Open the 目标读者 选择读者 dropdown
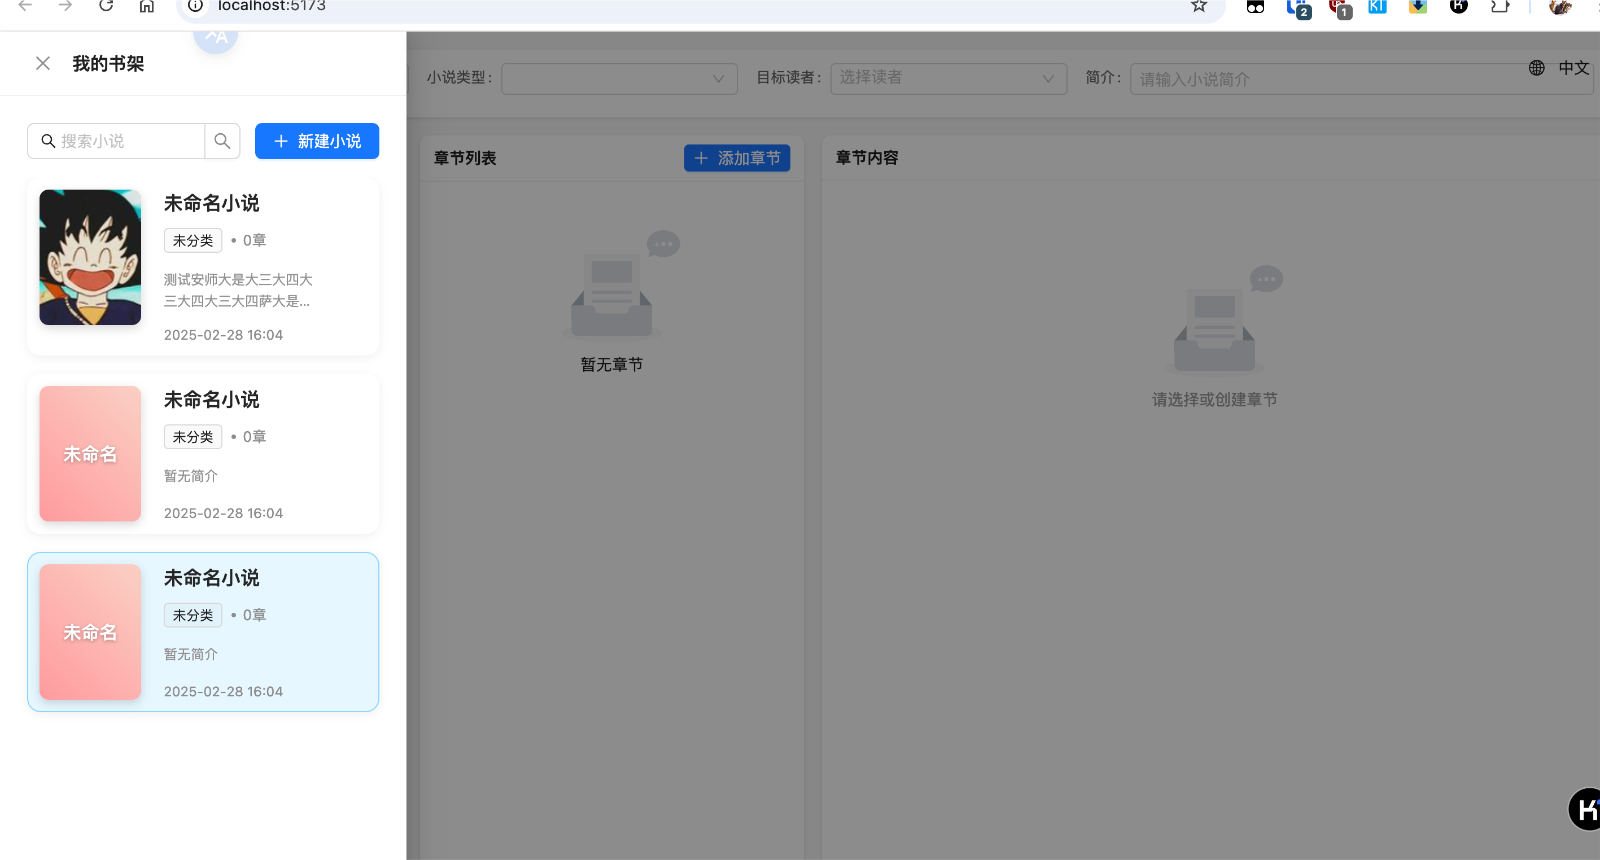Image resolution: width=1600 pixels, height=860 pixels. [x=949, y=78]
